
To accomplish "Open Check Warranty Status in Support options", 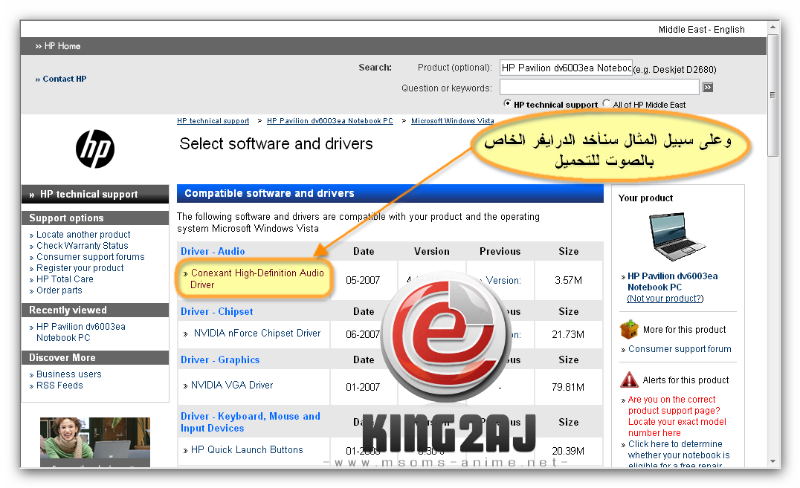I will click(x=82, y=246).
